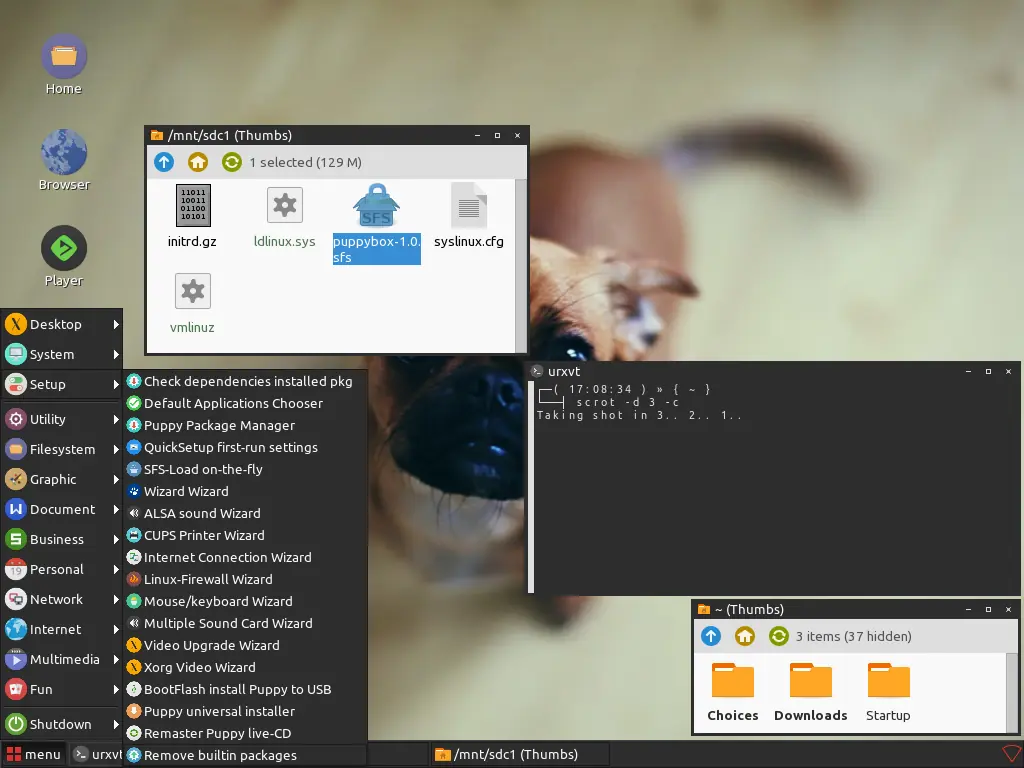Go up a directory in /mnt/sdc1 window

164,162
